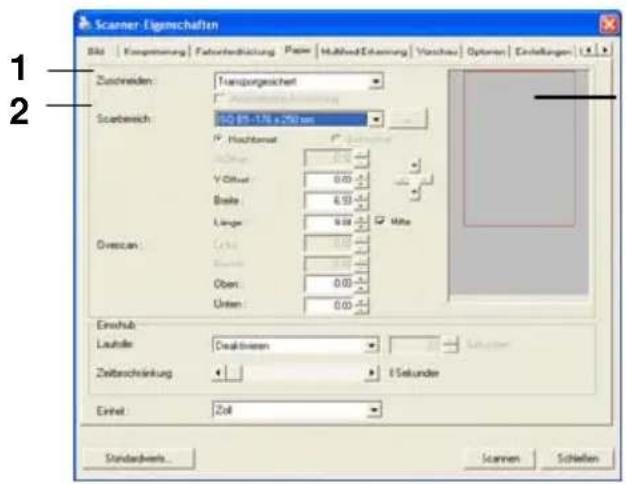Click the button beside Scanbereich dropdown
Viewport: 626px width, 484px height.
pos(408,119)
